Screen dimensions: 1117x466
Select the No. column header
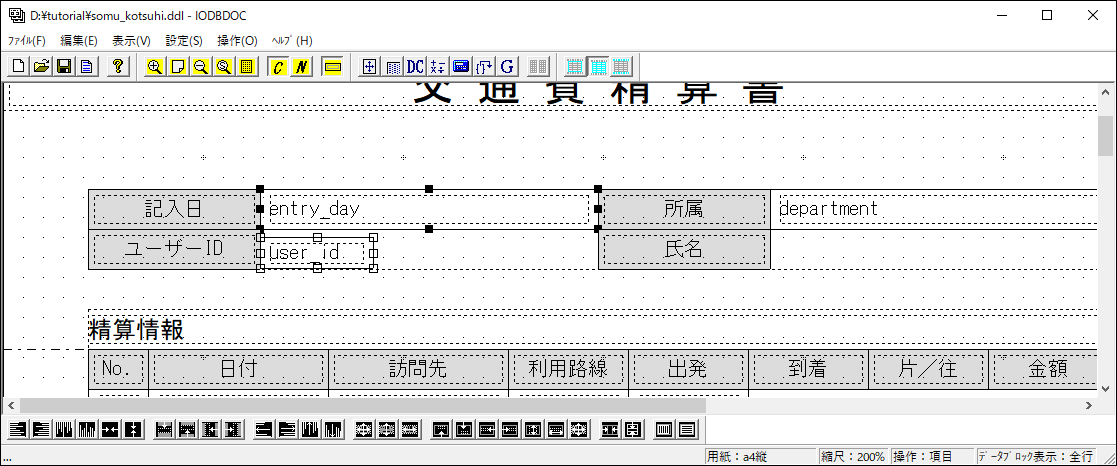point(118,368)
